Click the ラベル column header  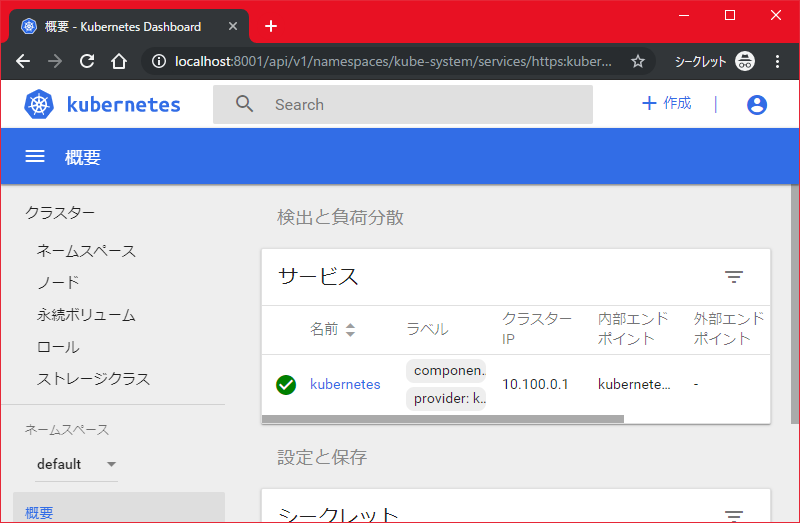click(427, 330)
